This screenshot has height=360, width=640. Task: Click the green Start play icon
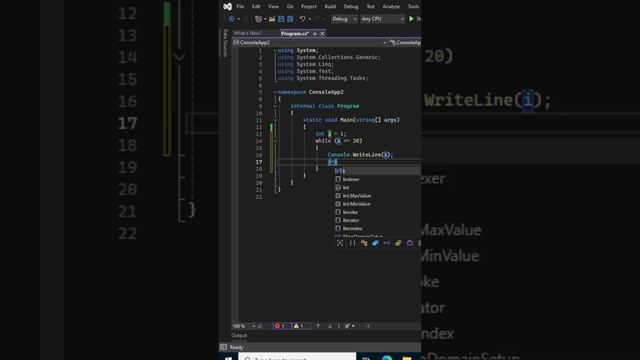[x=411, y=19]
